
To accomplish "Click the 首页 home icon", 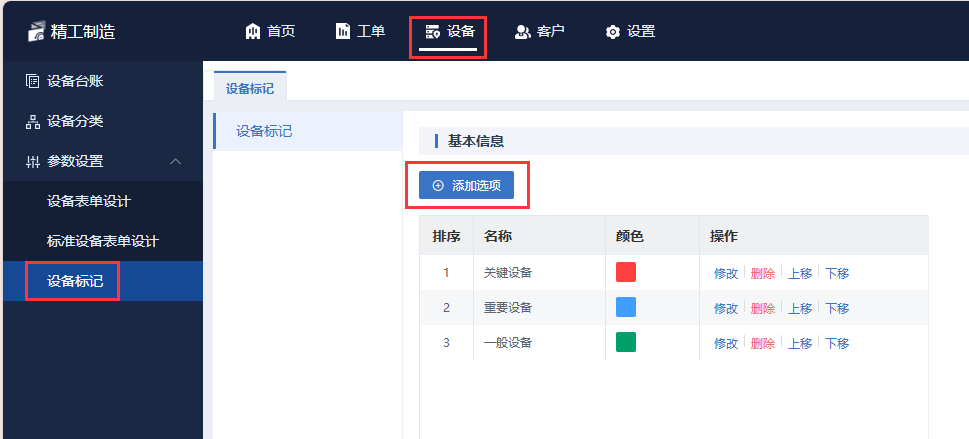I will (253, 32).
